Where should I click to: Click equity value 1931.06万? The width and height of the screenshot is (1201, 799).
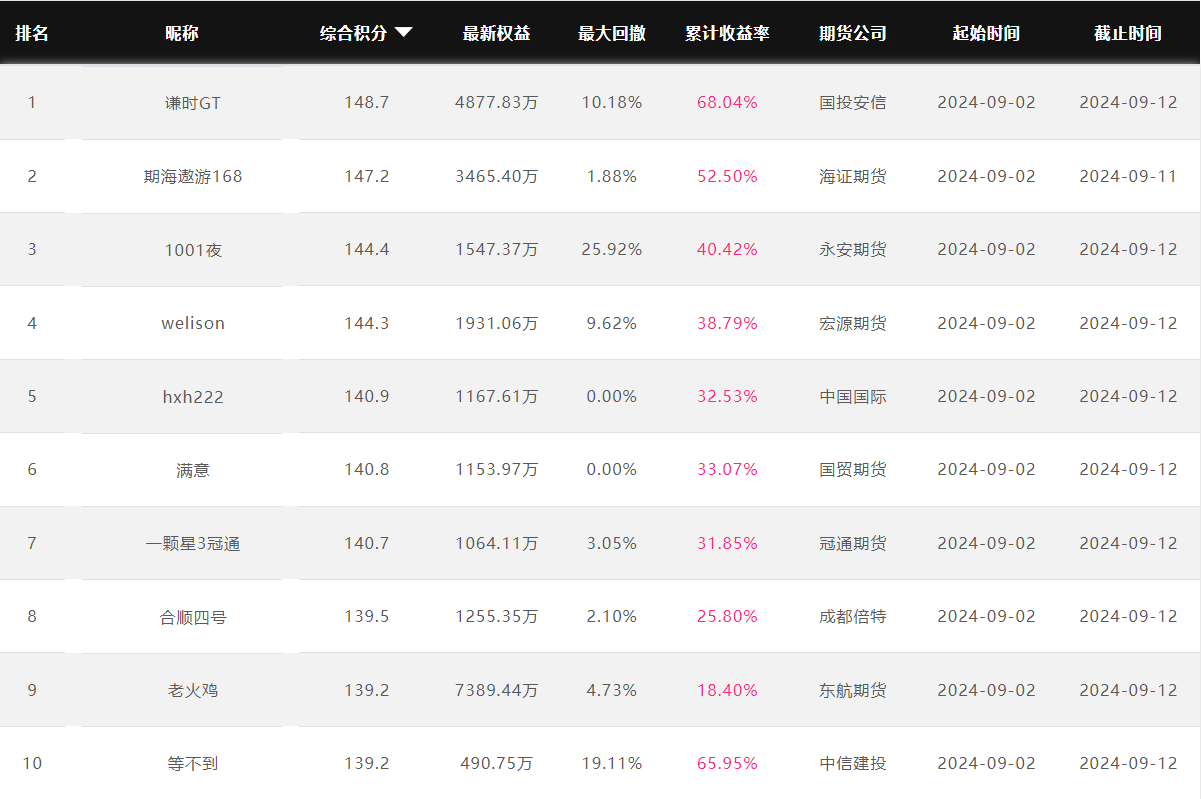pyautogui.click(x=497, y=323)
